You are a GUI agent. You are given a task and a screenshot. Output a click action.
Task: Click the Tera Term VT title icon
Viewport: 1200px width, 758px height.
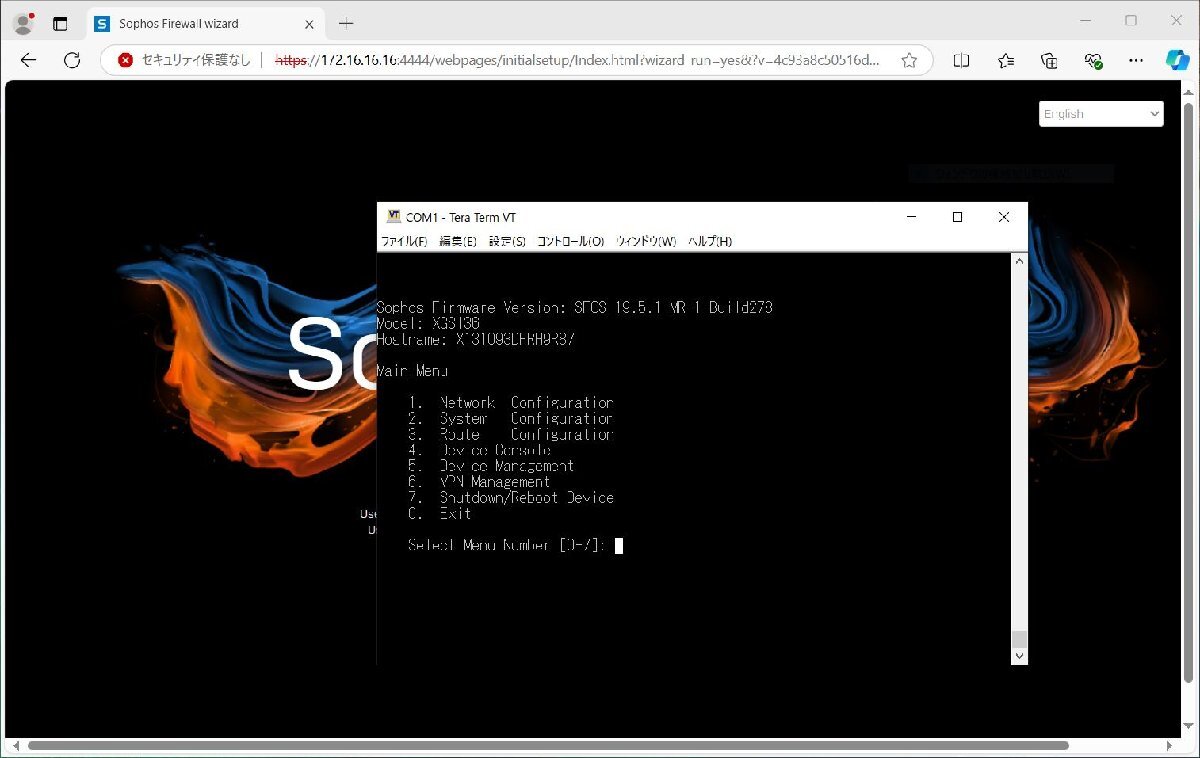(393, 217)
